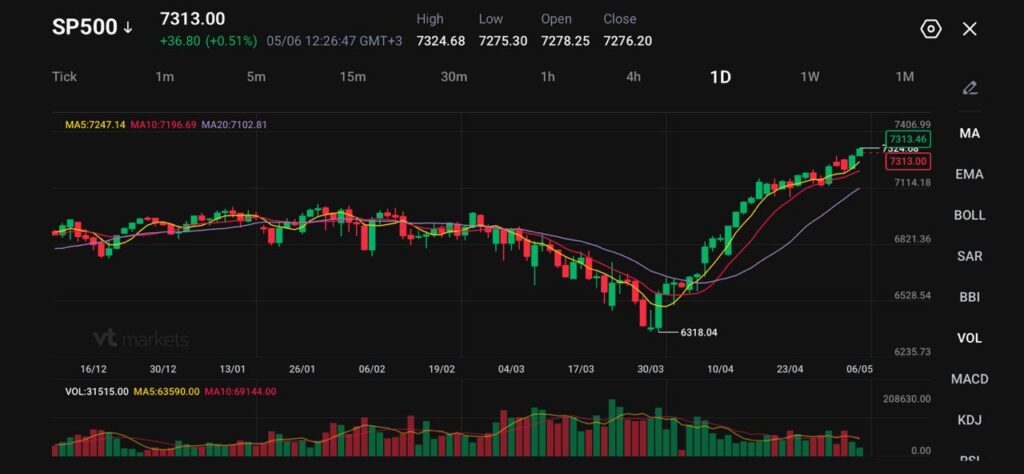Select the 1m timeframe
Viewport: 1024px width, 474px height.
[x=165, y=77]
